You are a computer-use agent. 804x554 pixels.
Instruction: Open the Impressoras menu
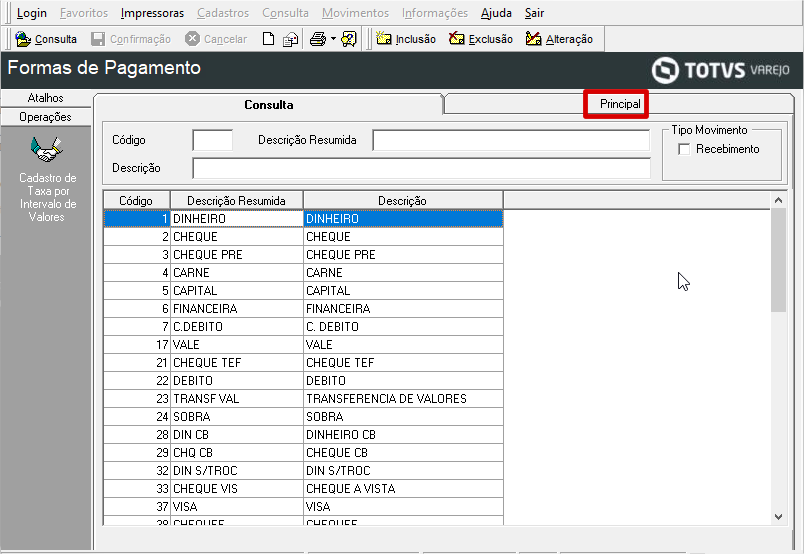coord(152,13)
